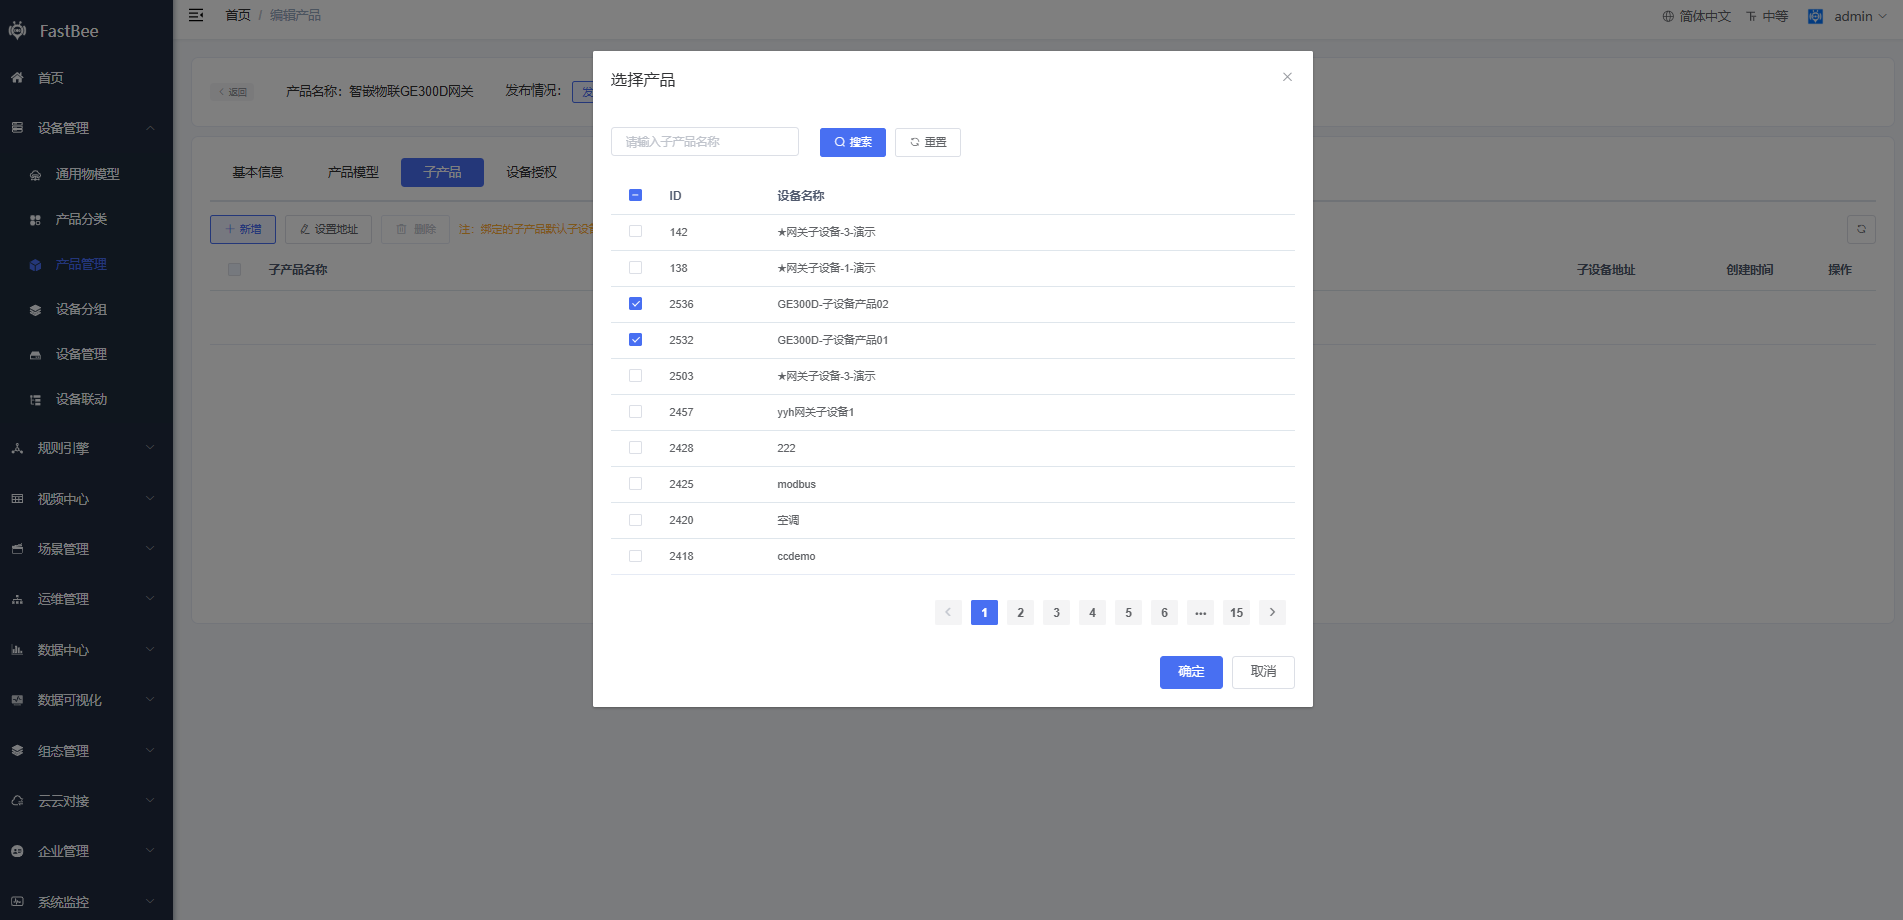1903x920 pixels.
Task: Switch to the 设备授权 tab
Action: tap(531, 172)
